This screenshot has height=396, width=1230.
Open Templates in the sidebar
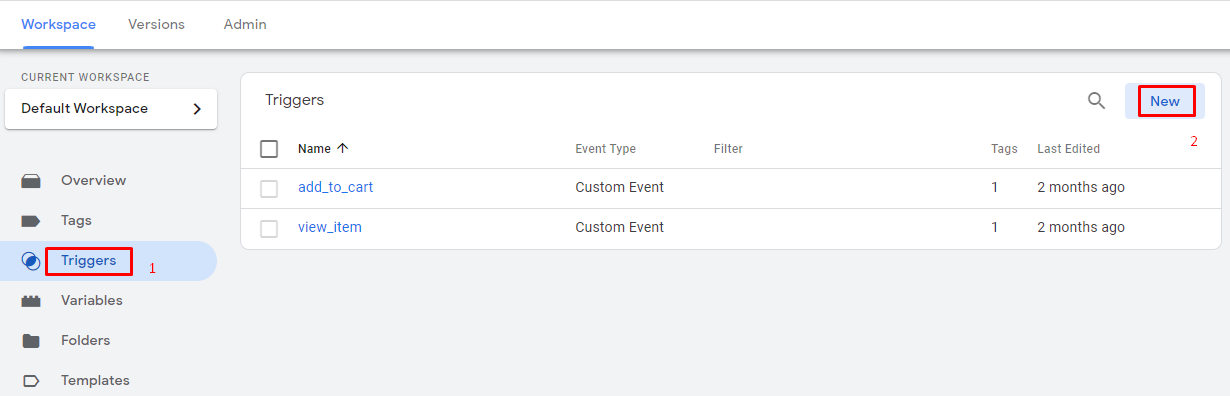coord(95,381)
